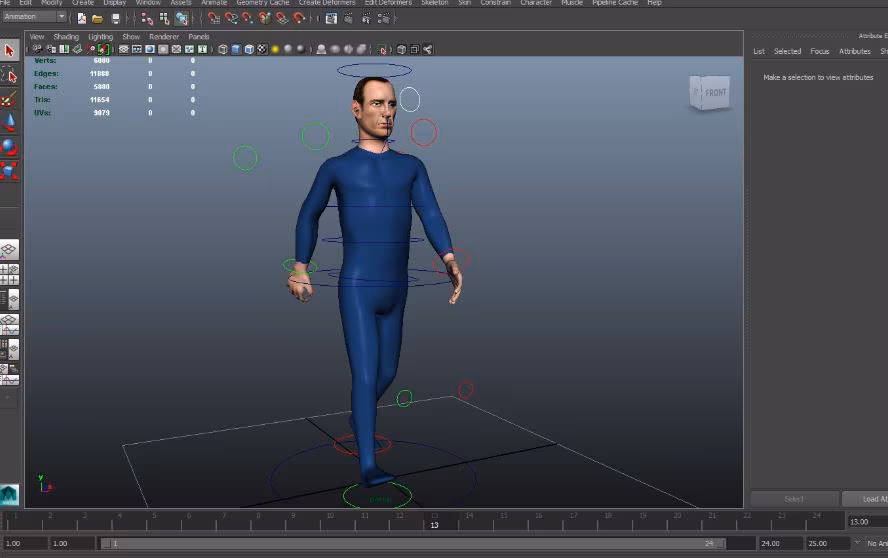Choose the Paint Selection tool
The height and width of the screenshot is (558, 888).
pyautogui.click(x=9, y=100)
